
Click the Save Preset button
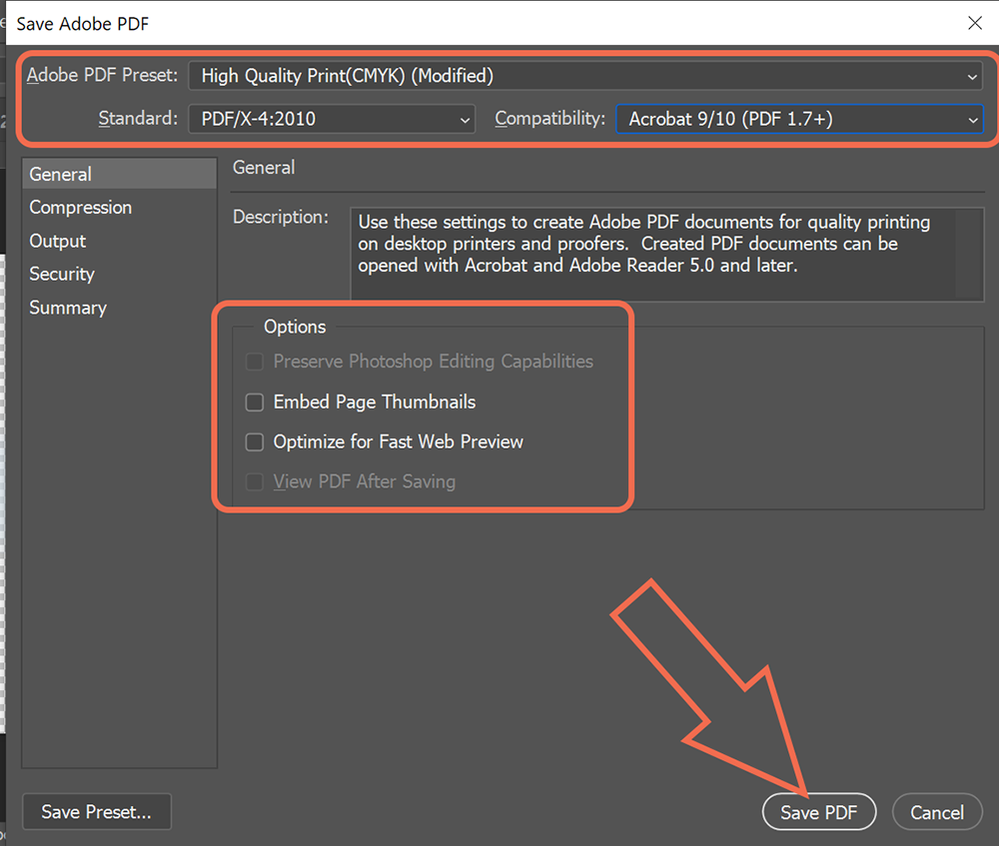pos(97,812)
